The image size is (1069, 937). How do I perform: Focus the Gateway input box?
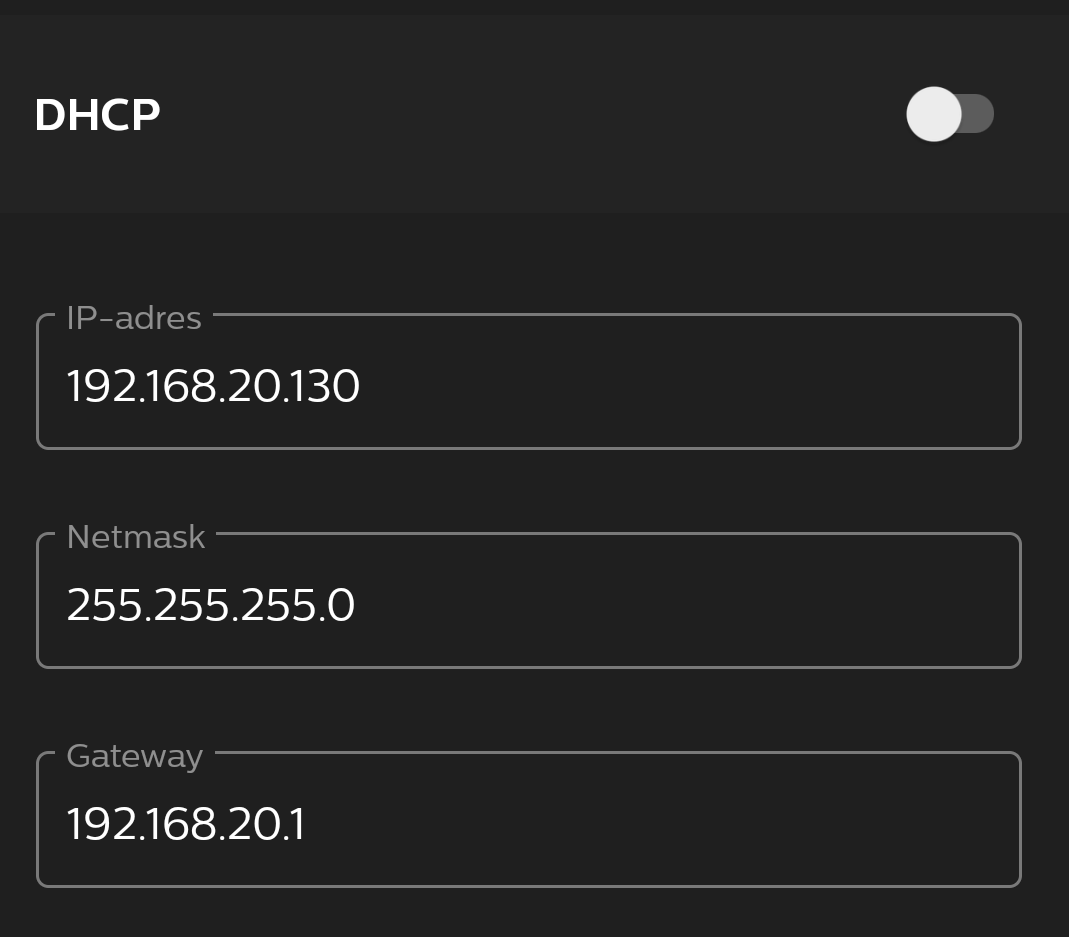tap(528, 823)
